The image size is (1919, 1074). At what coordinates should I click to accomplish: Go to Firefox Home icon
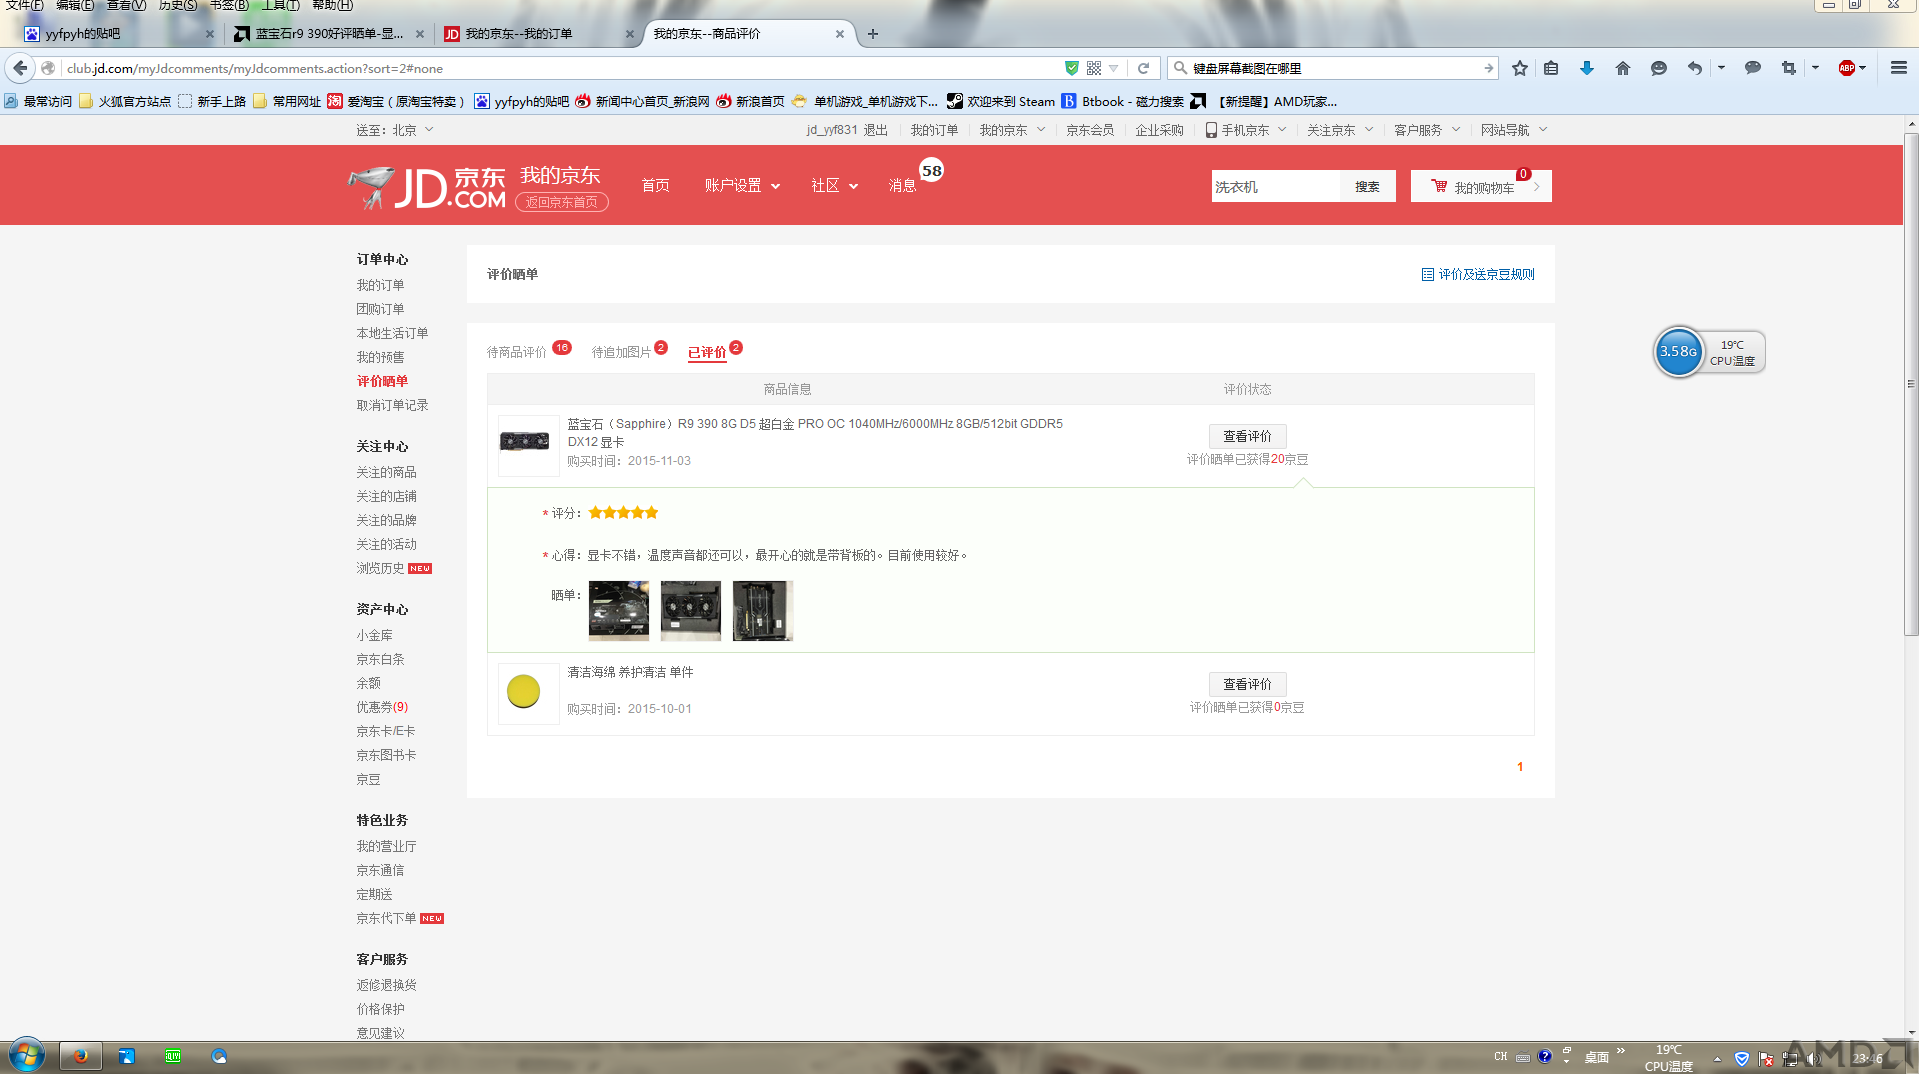pos(1623,68)
